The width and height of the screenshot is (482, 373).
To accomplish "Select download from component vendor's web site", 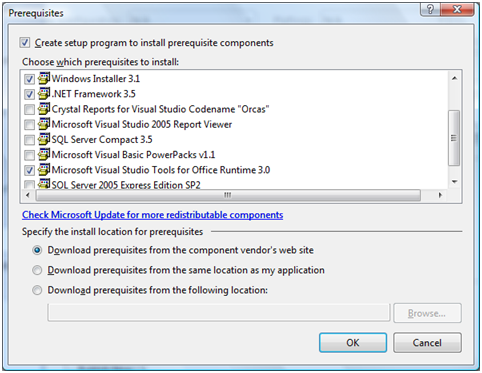I will [x=37, y=250].
